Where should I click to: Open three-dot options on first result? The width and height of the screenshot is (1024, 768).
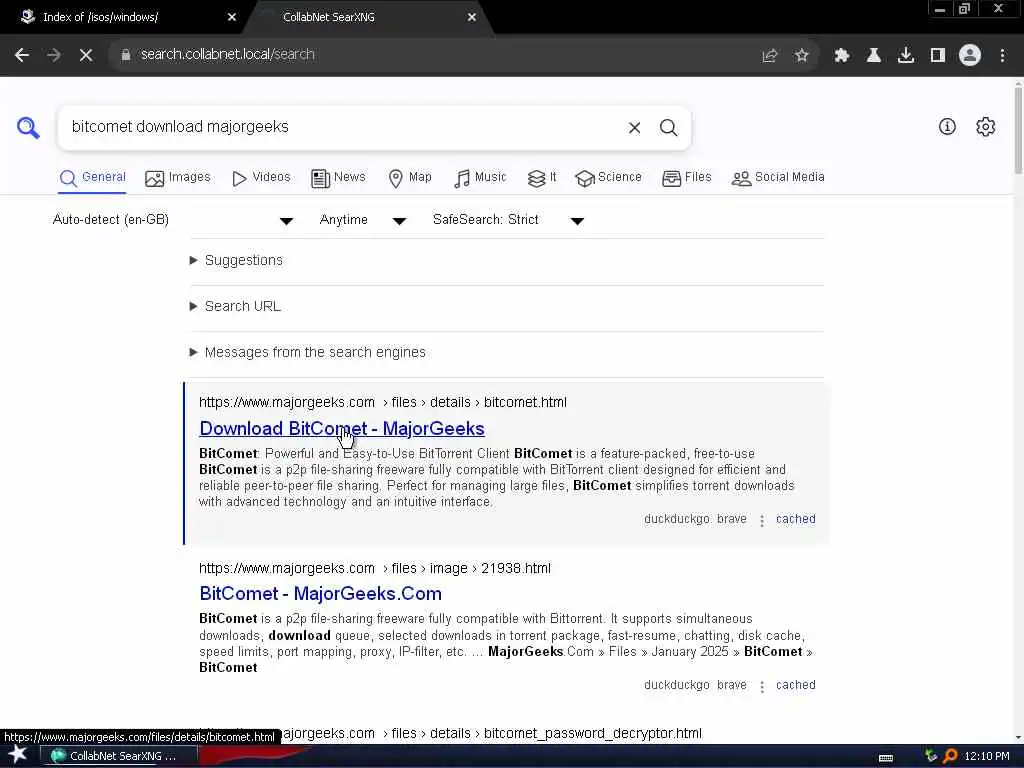761,520
